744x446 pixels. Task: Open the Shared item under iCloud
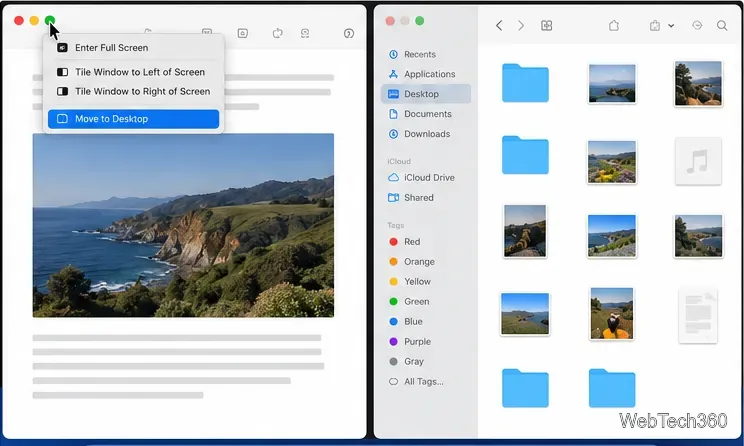(426, 197)
